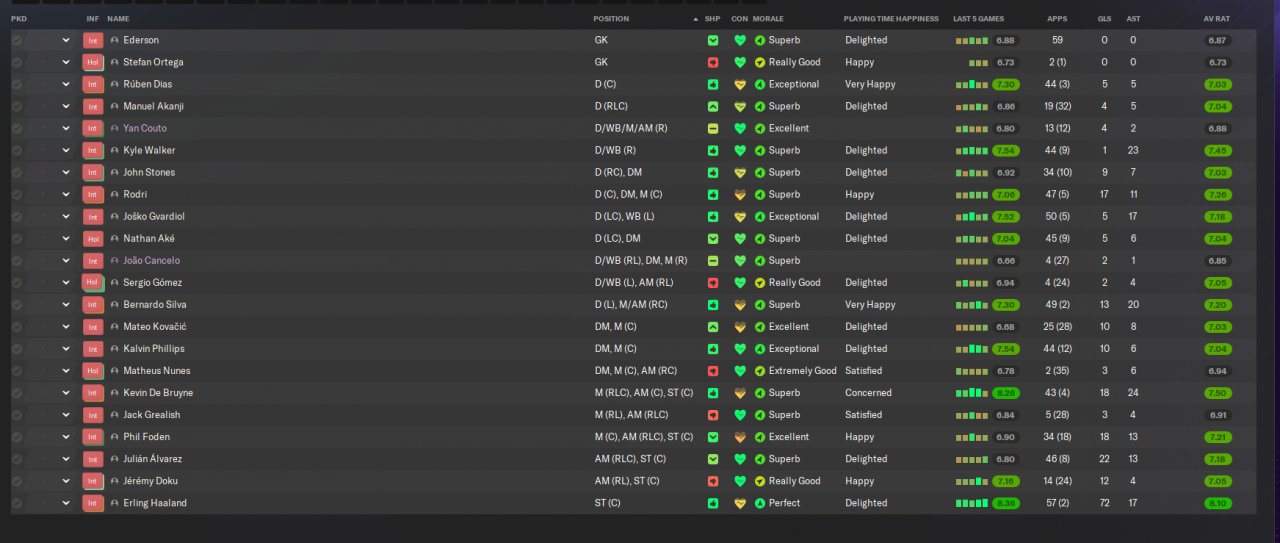Sort by the AV RAT column header
This screenshot has width=1280, height=543.
(1217, 19)
